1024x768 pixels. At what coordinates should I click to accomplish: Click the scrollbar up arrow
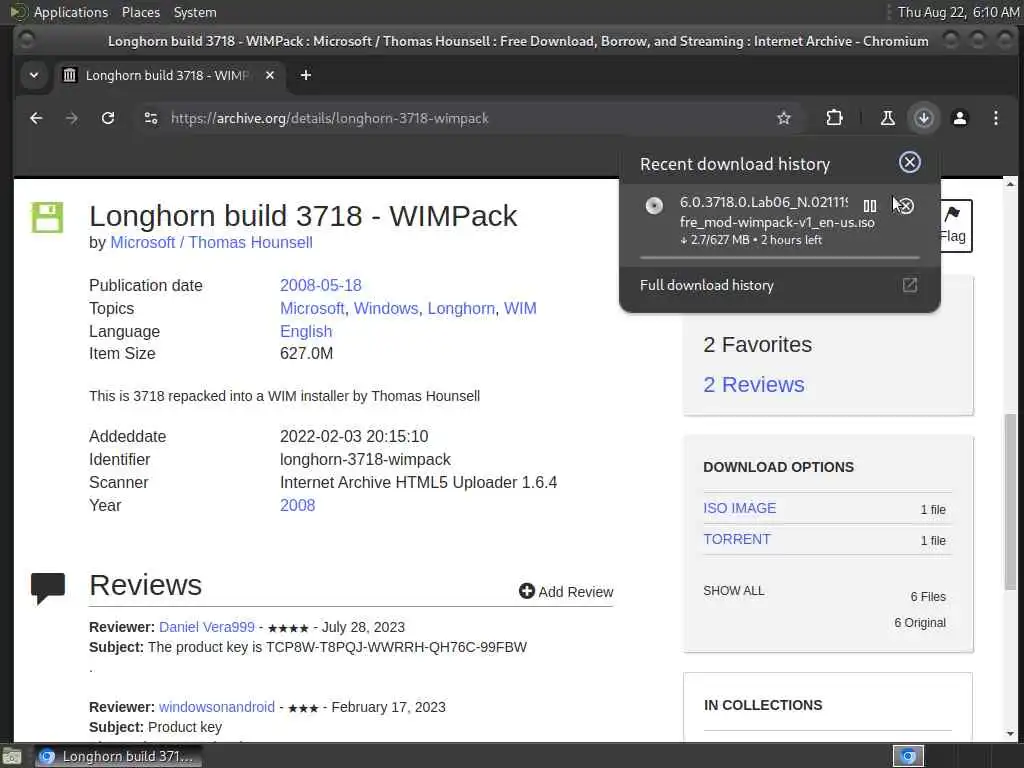click(x=1010, y=184)
